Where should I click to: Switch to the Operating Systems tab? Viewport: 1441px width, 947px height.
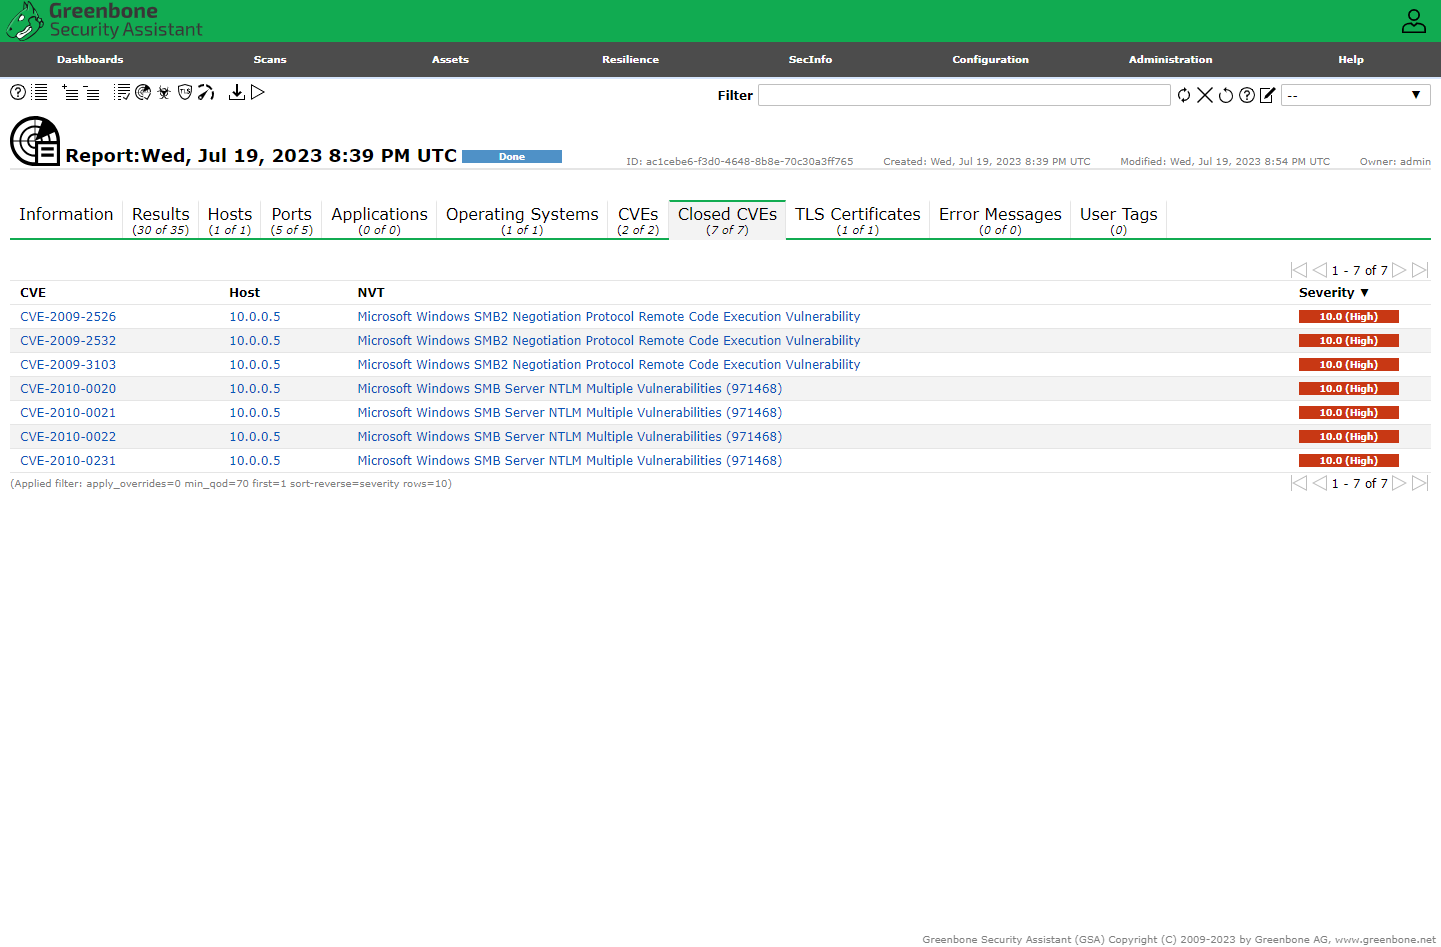522,220
